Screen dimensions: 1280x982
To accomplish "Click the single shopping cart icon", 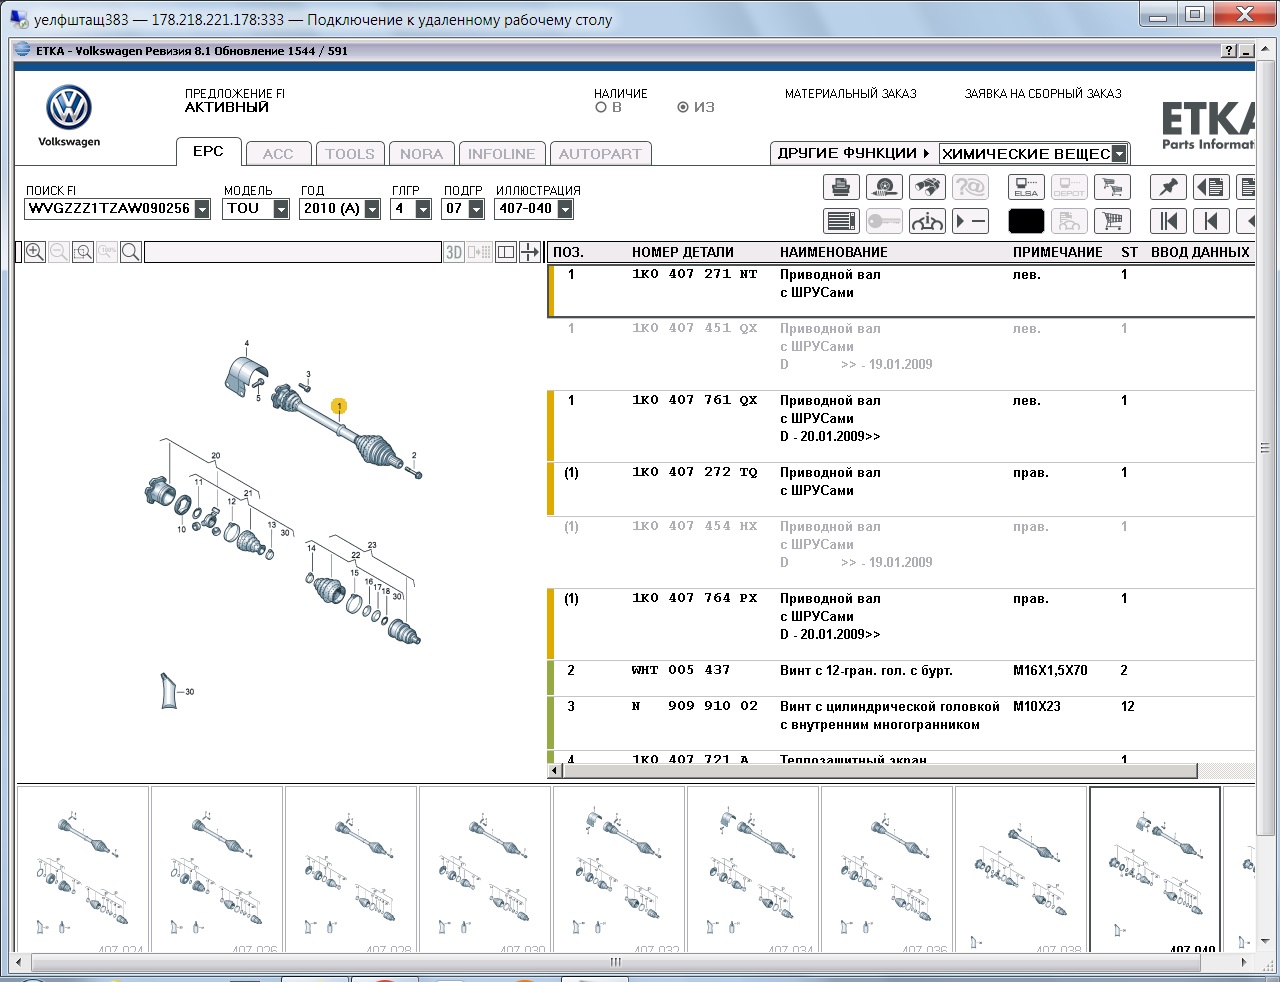I will tap(1112, 221).
